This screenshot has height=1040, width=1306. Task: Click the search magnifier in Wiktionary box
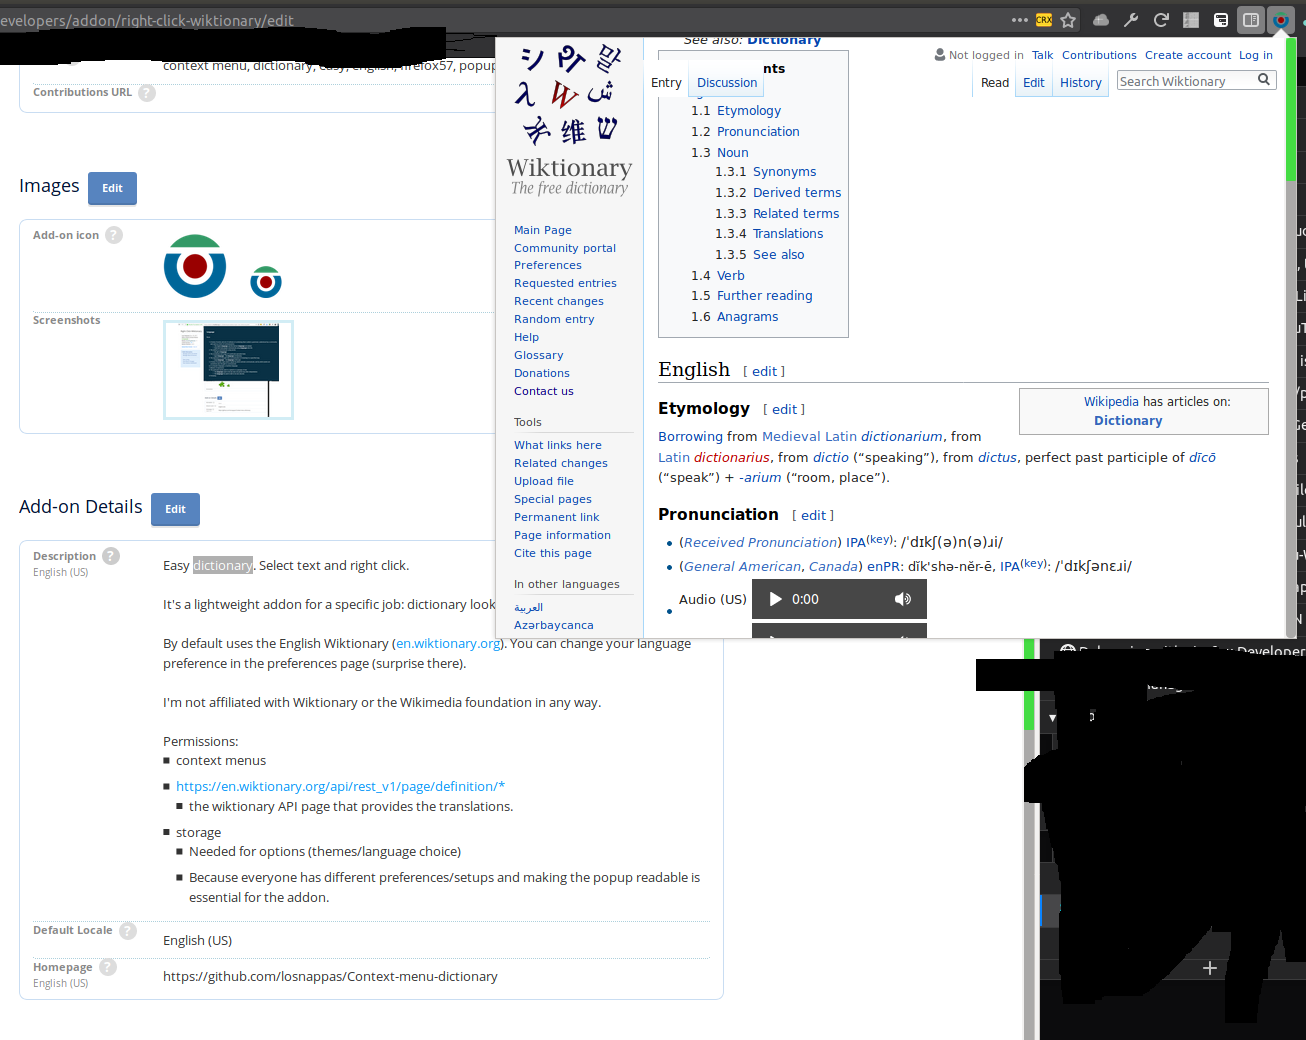pyautogui.click(x=1264, y=80)
